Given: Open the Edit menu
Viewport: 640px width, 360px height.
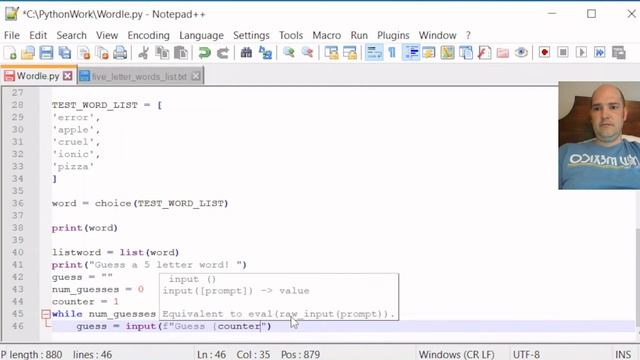Looking at the screenshot, I should click(x=38, y=36).
